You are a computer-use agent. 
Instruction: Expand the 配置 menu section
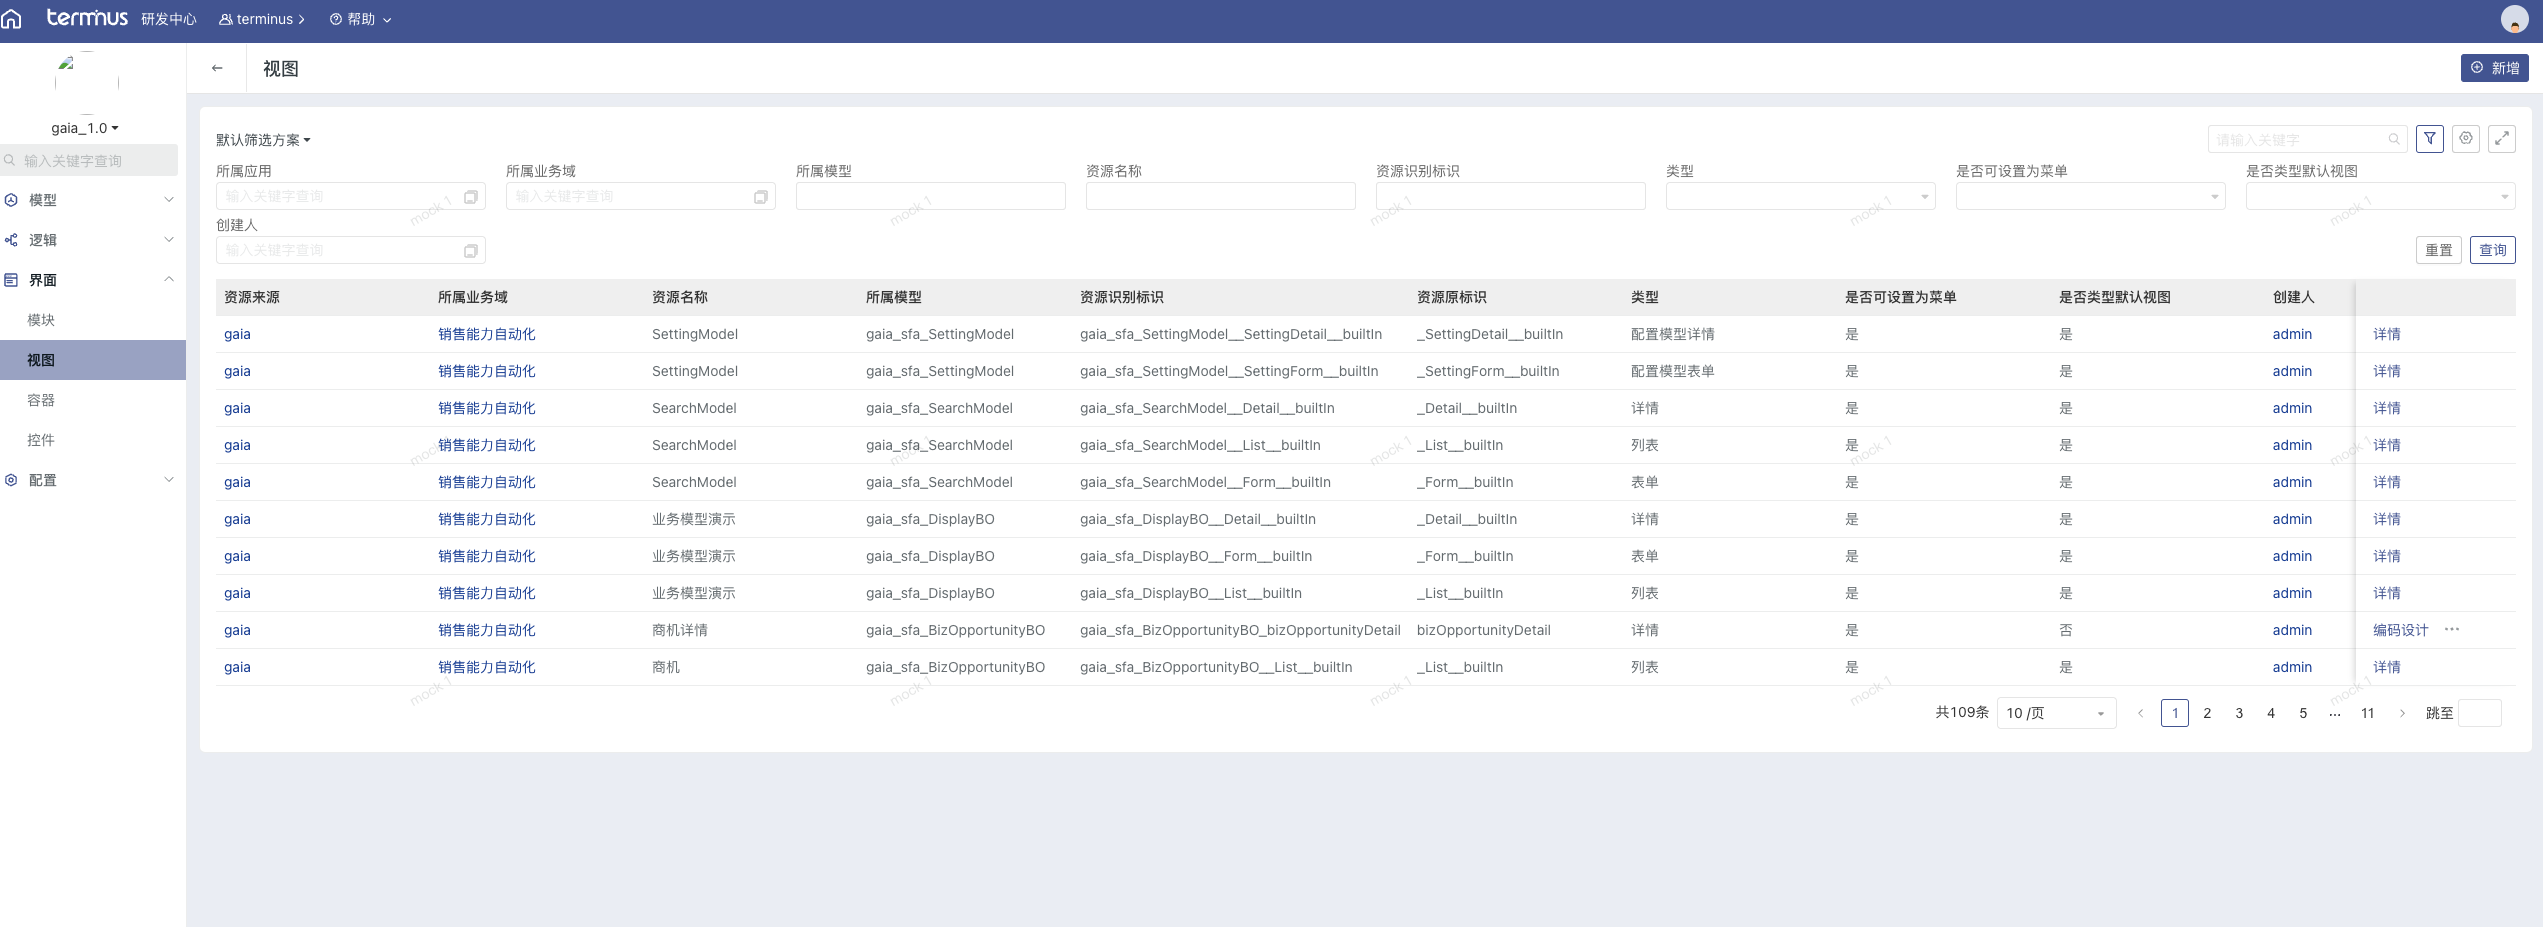tap(93, 480)
